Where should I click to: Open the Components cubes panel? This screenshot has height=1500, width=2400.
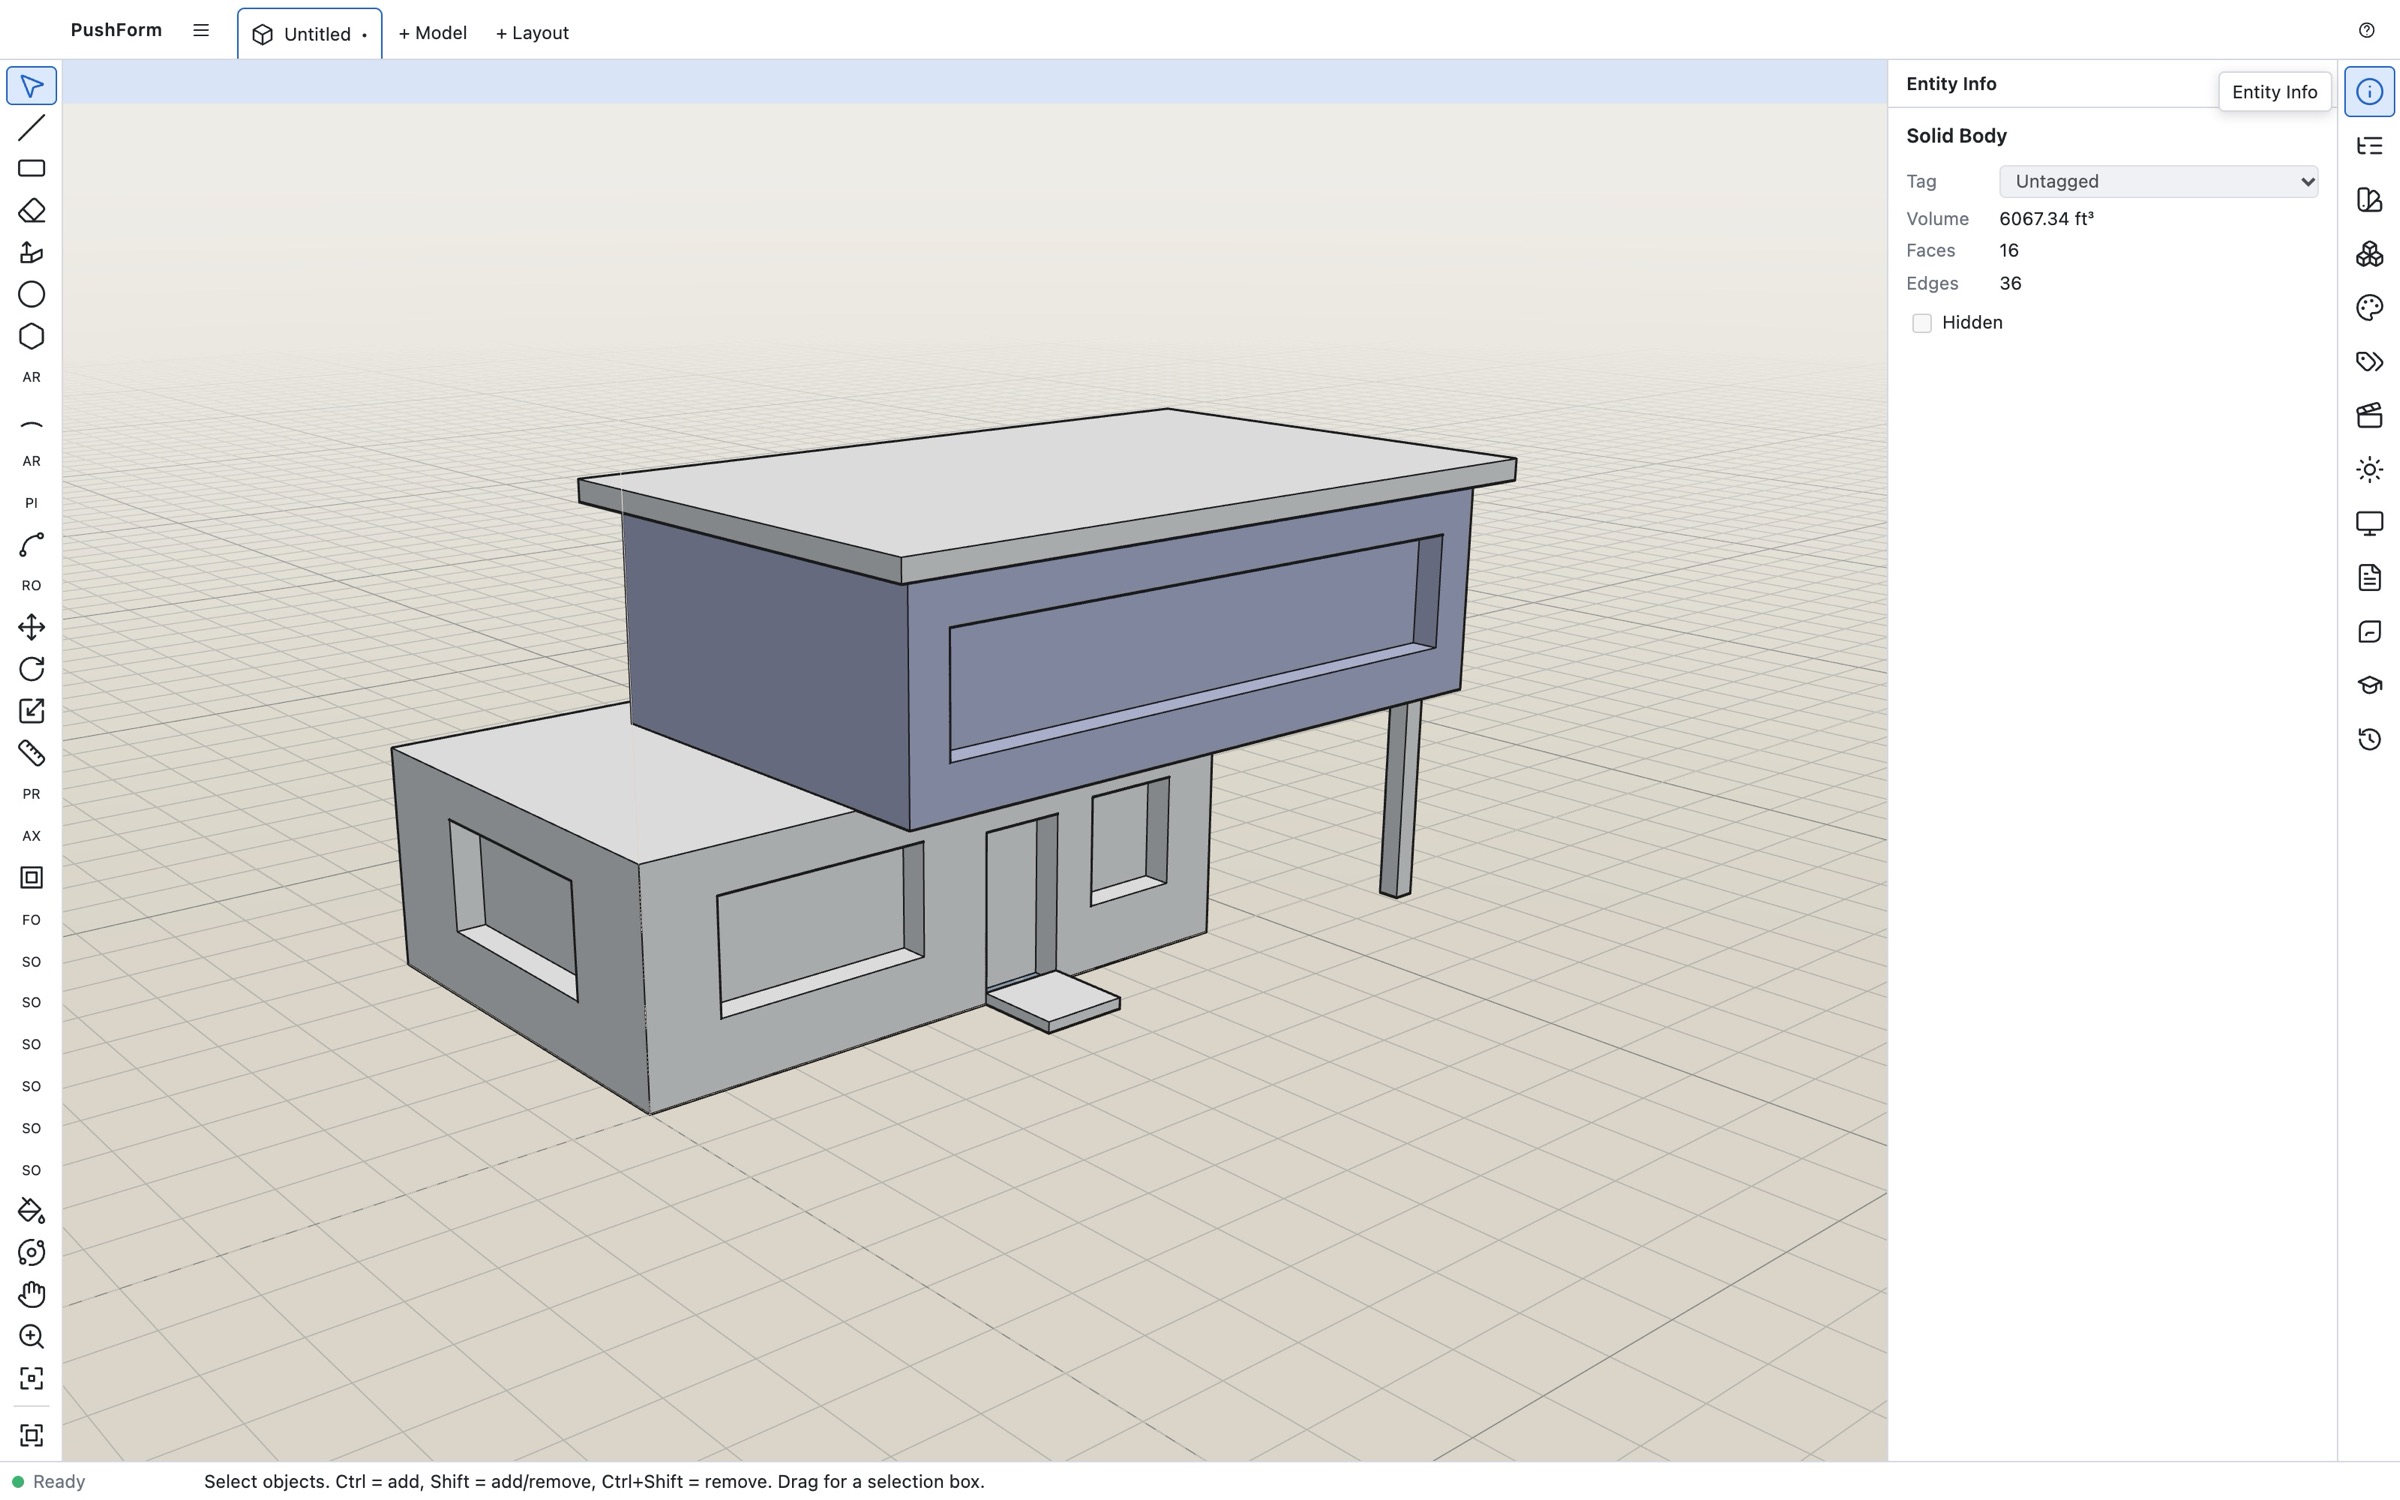[x=2369, y=254]
